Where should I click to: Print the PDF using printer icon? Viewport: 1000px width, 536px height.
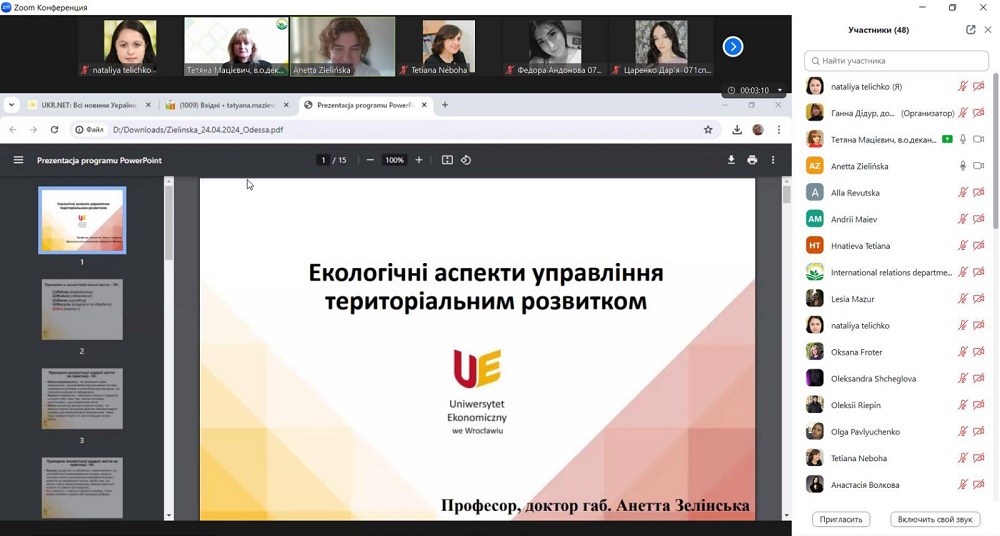click(752, 160)
